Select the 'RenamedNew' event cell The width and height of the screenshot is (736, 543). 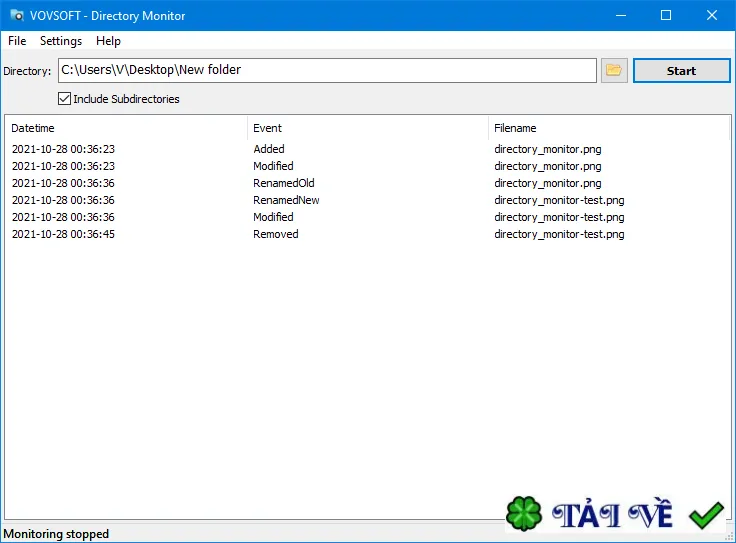coord(286,200)
